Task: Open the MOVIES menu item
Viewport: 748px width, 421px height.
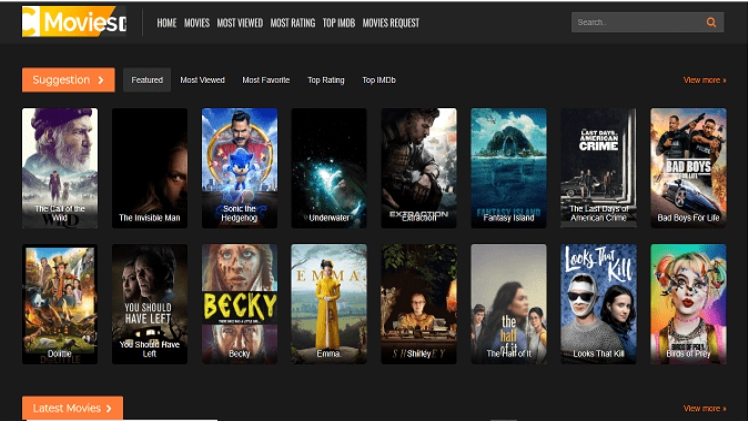Action: [x=197, y=23]
